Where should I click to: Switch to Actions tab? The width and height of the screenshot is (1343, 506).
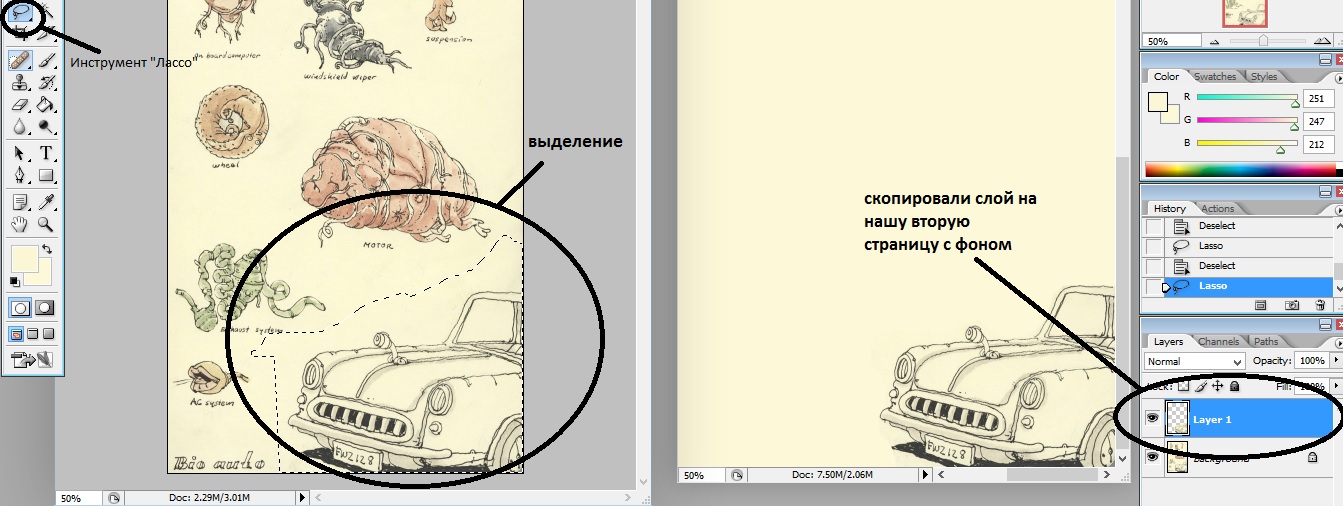[x=1217, y=208]
